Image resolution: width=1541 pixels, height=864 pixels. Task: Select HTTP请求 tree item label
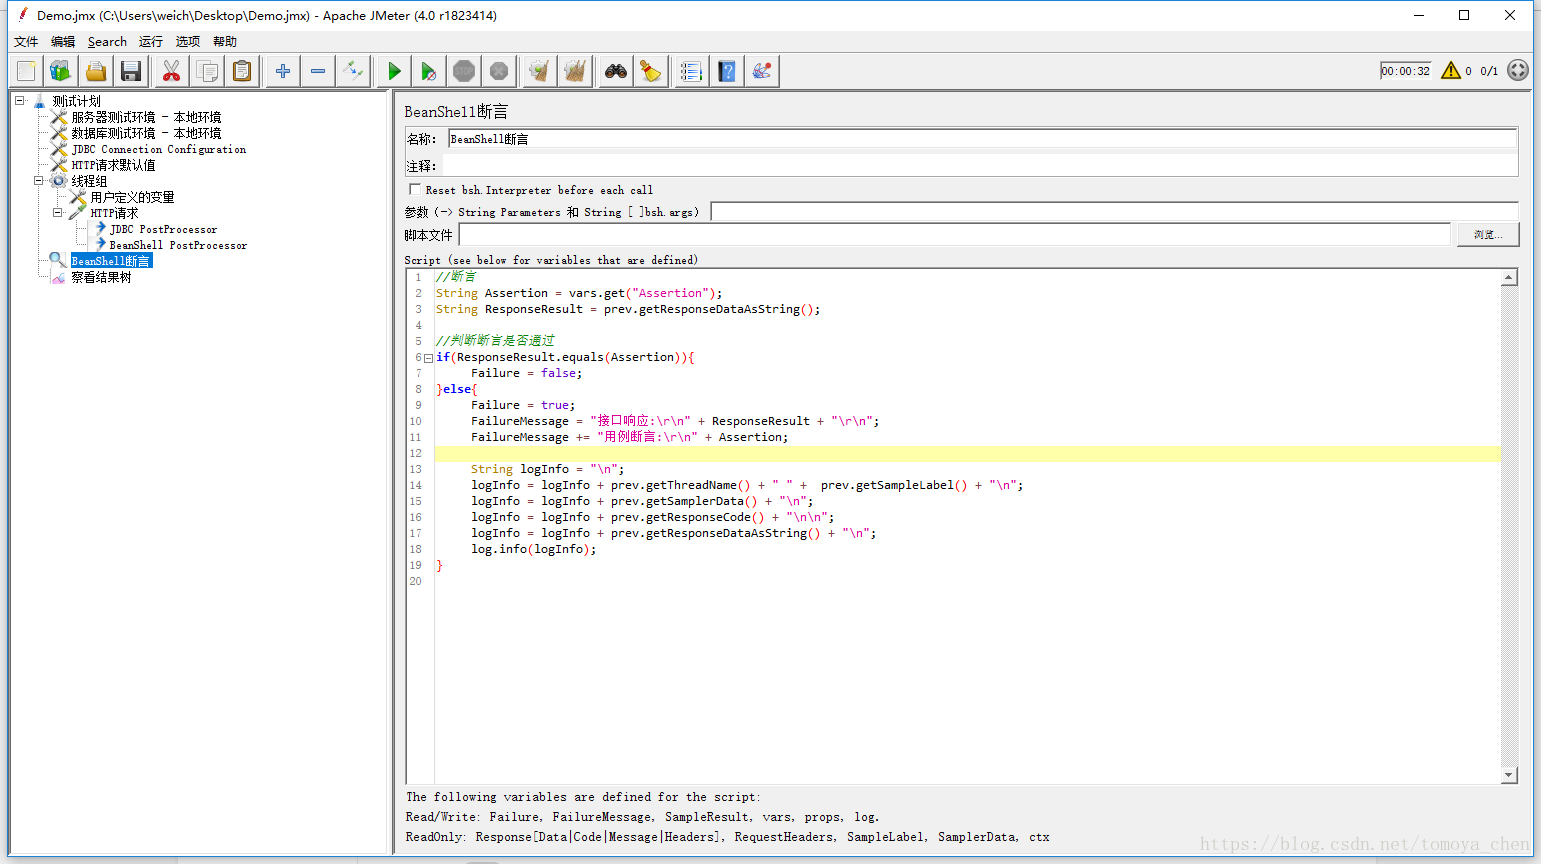[114, 213]
